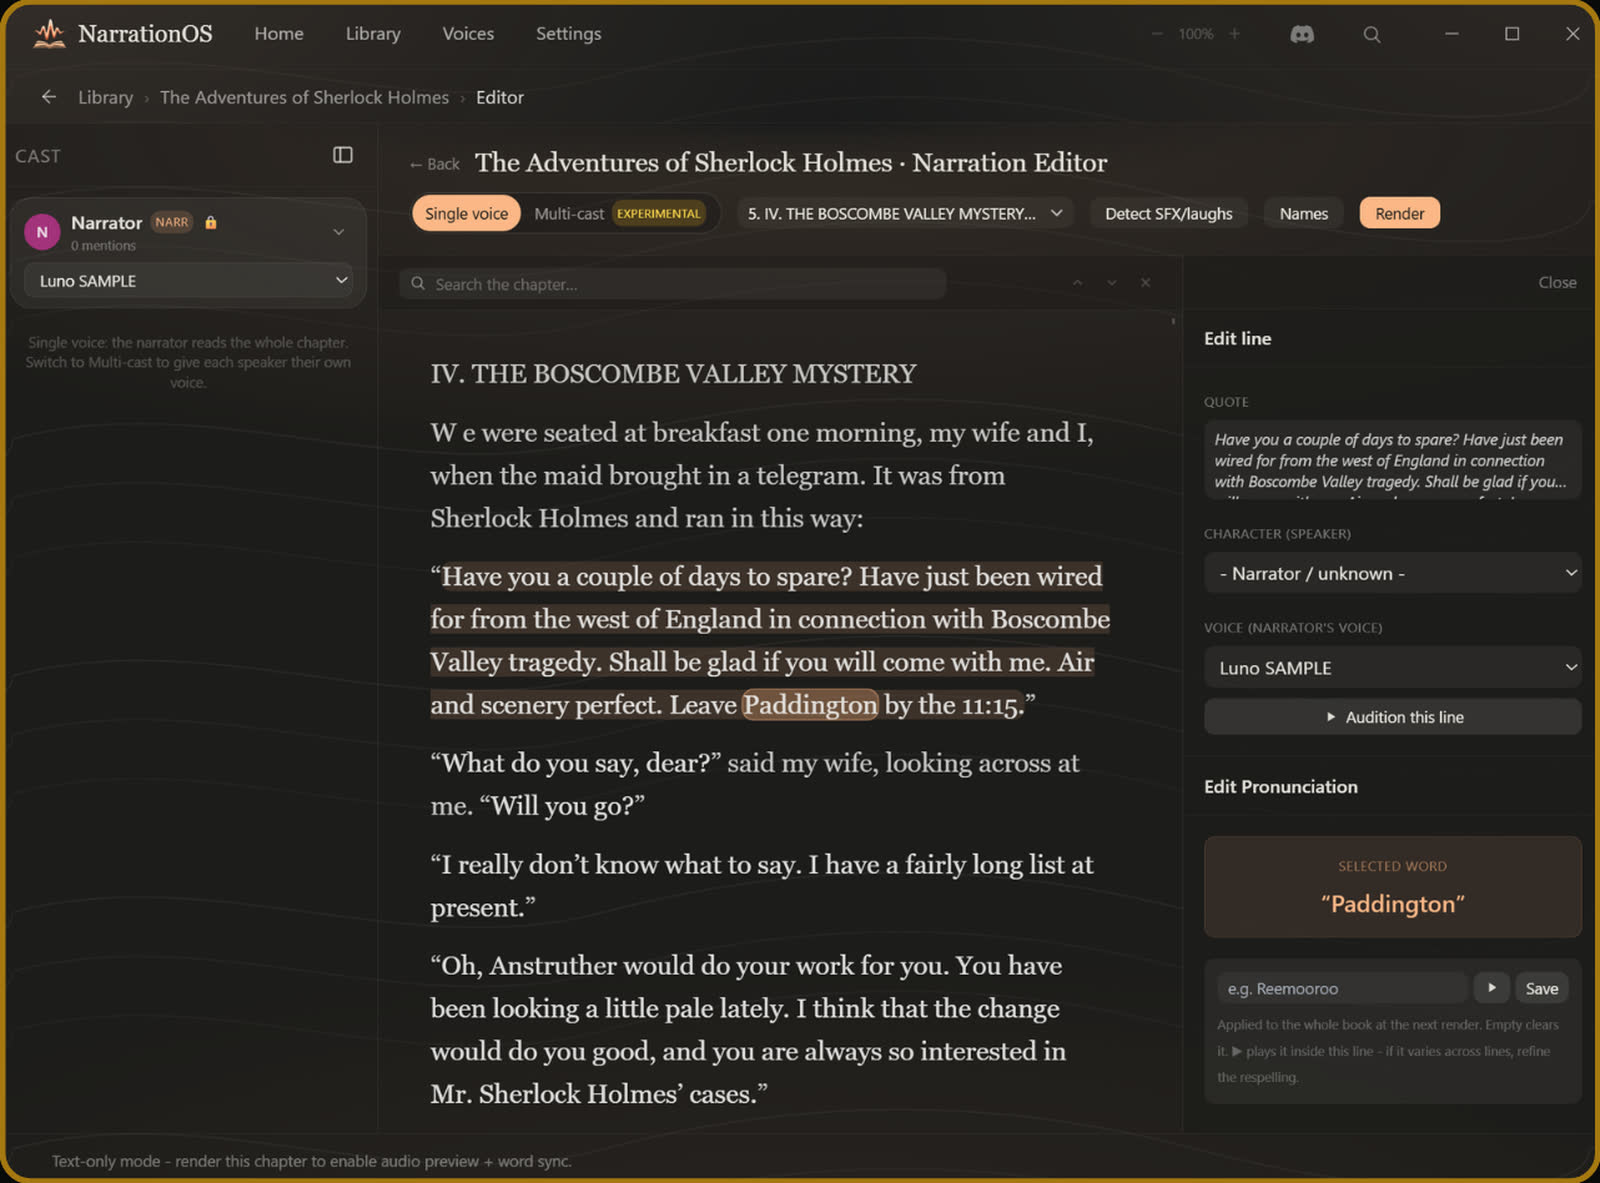The image size is (1600, 1183).
Task: Open the Home menu
Action: coord(279,33)
